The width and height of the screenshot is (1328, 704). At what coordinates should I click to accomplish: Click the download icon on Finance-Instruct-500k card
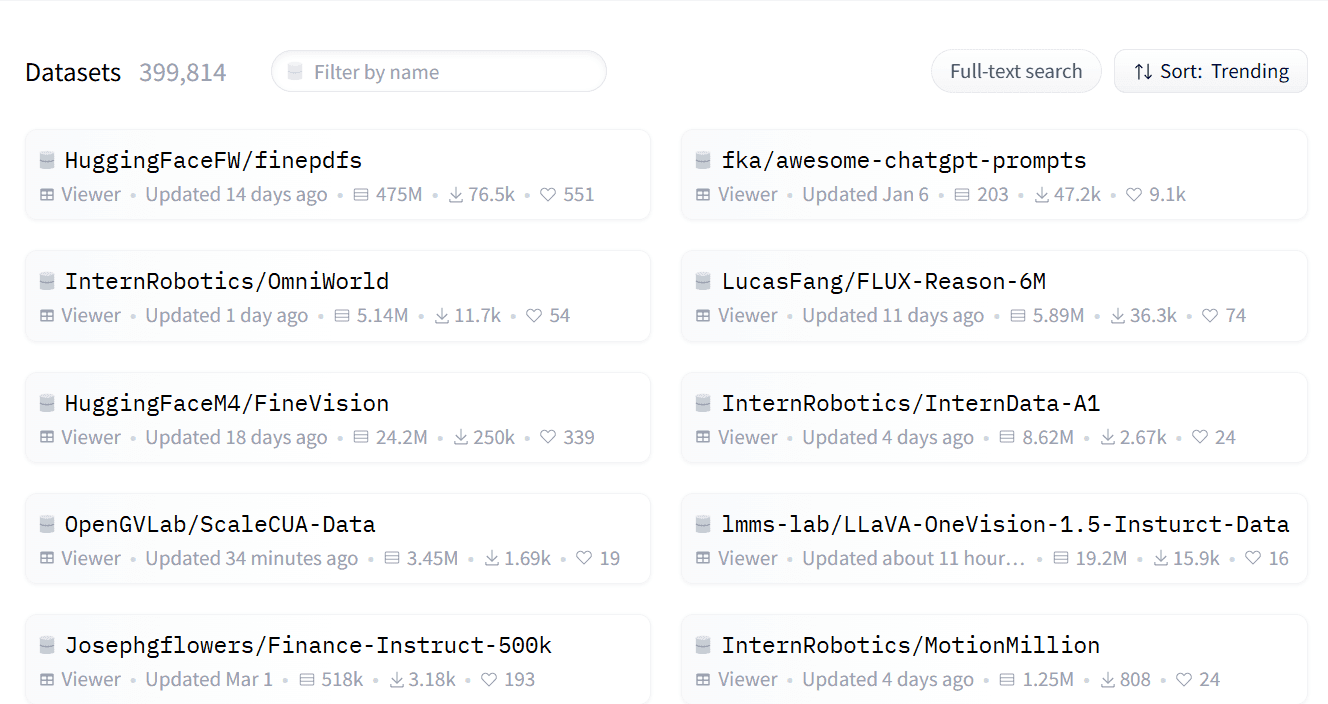[397, 680]
